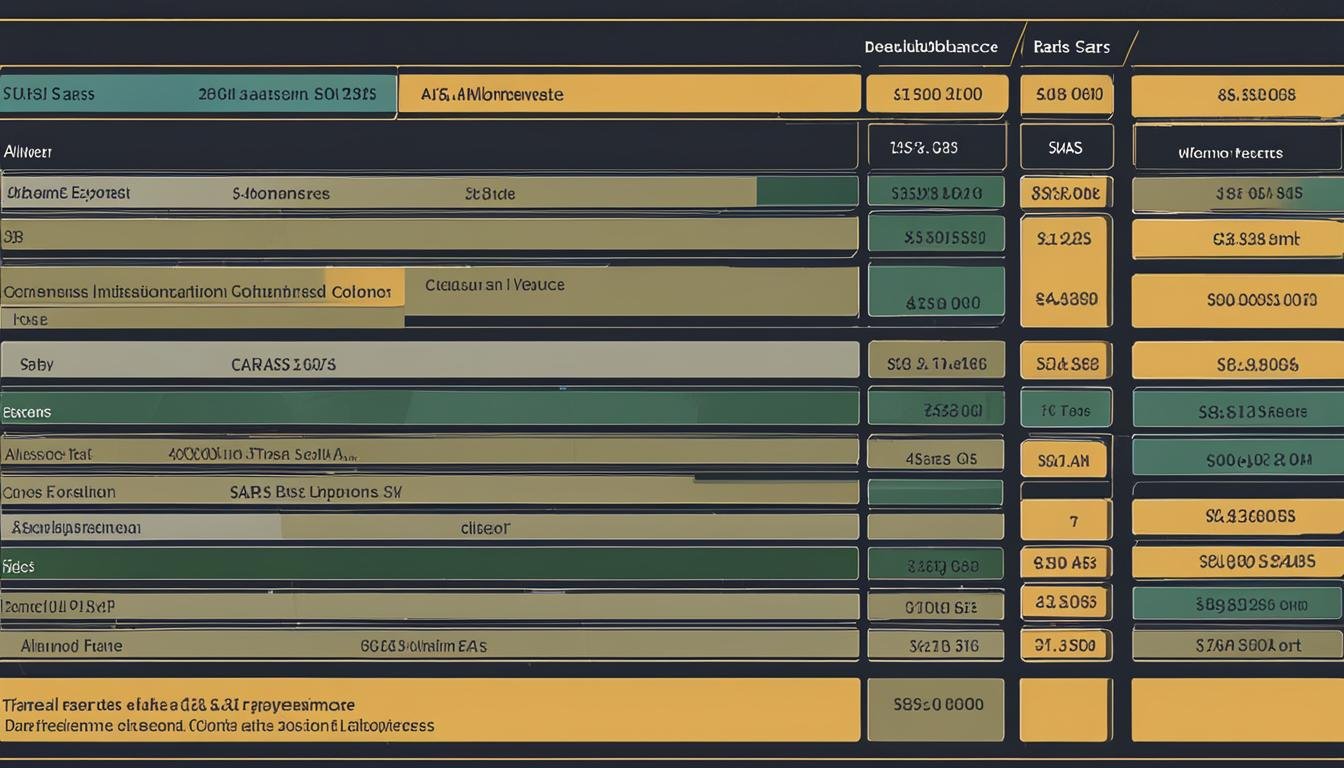This screenshot has width=1344, height=768.
Task: Click the 'Saby' row label
Action: 37,365
